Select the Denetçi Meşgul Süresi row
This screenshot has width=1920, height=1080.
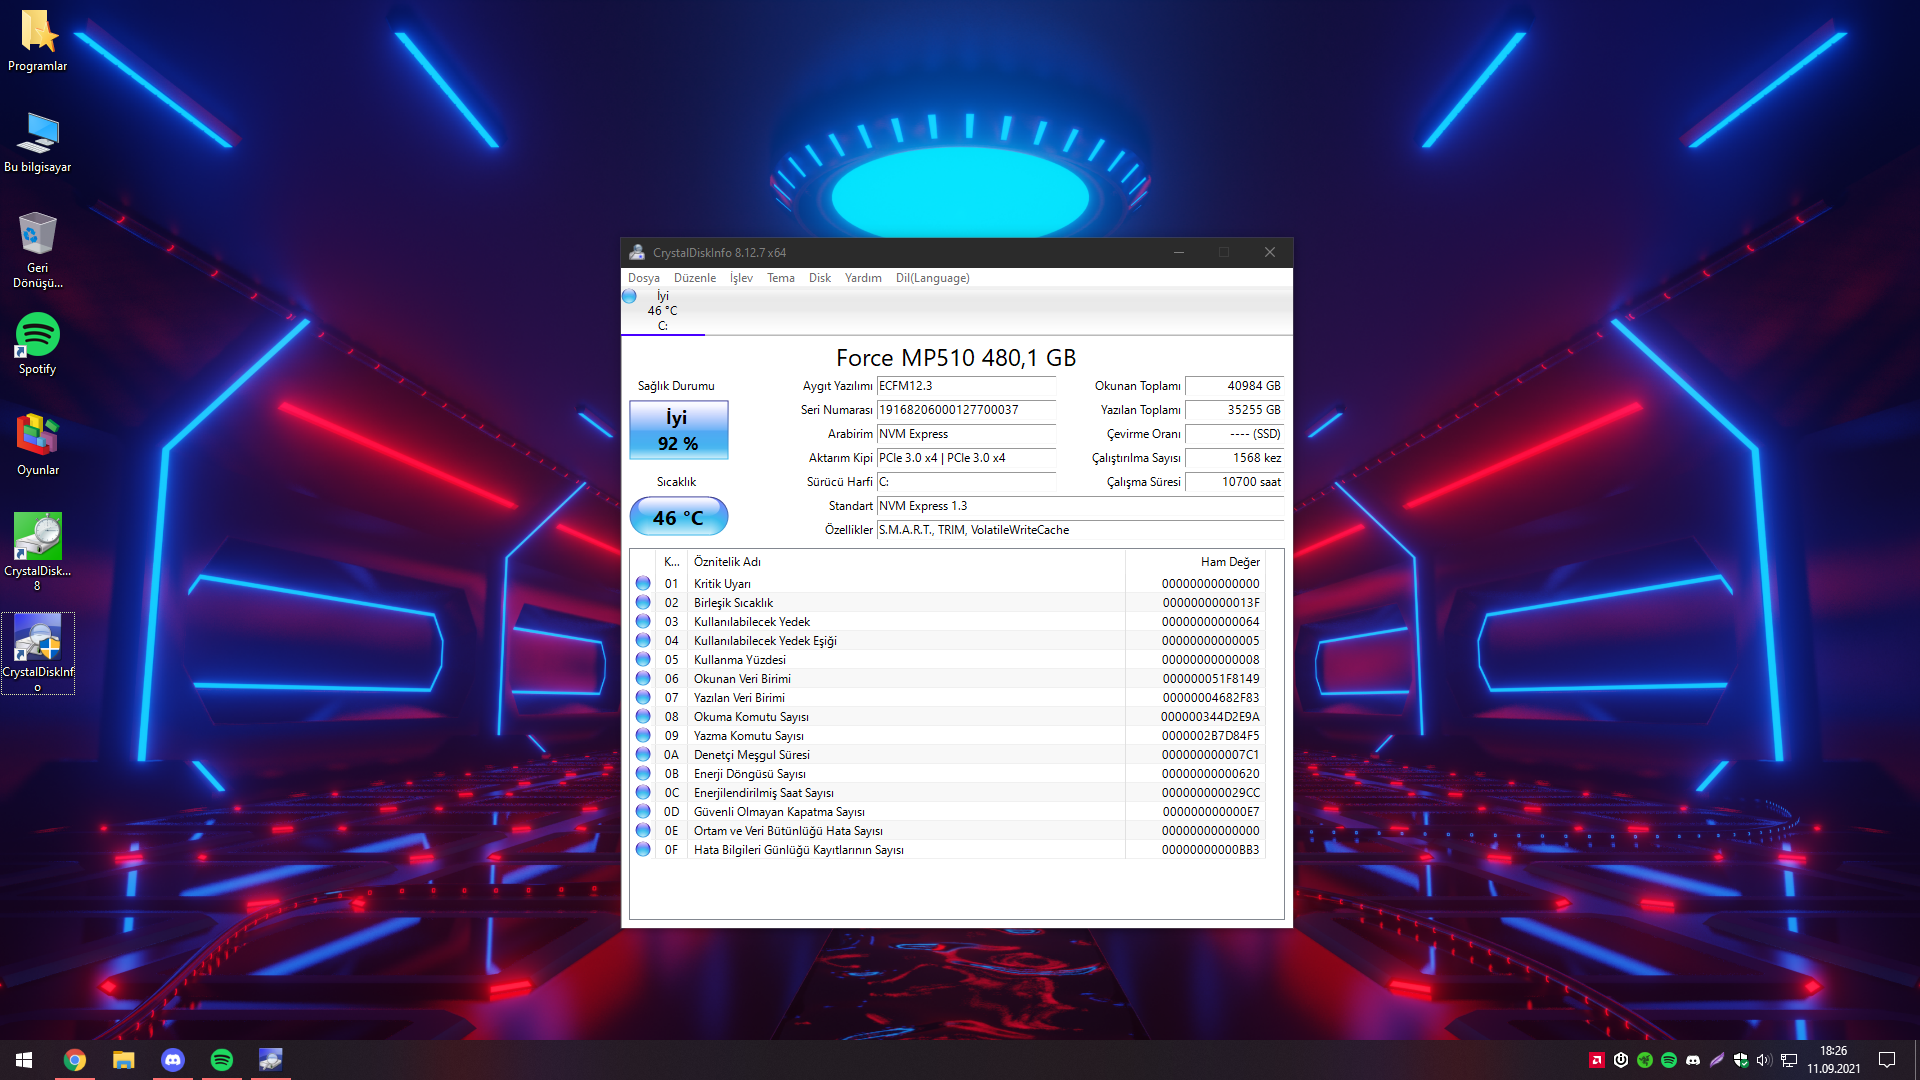pyautogui.click(x=948, y=755)
